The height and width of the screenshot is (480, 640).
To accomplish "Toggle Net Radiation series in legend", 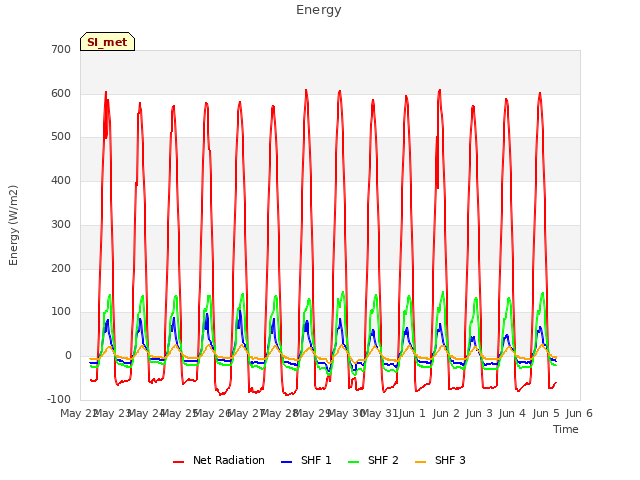I will coord(219,460).
